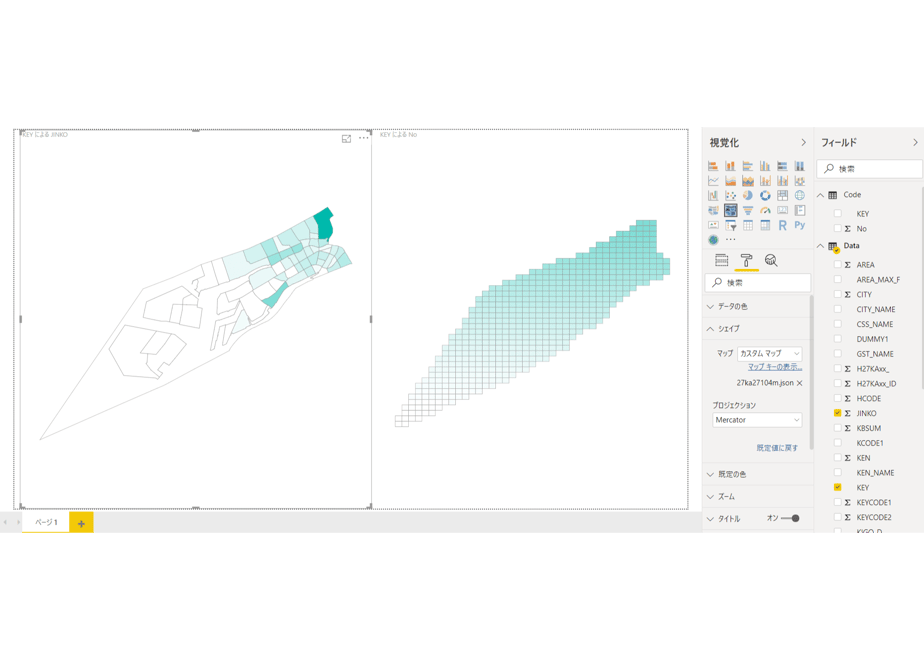The height and width of the screenshot is (660, 924).
Task: Check the No field under the Code table
Action: [837, 228]
